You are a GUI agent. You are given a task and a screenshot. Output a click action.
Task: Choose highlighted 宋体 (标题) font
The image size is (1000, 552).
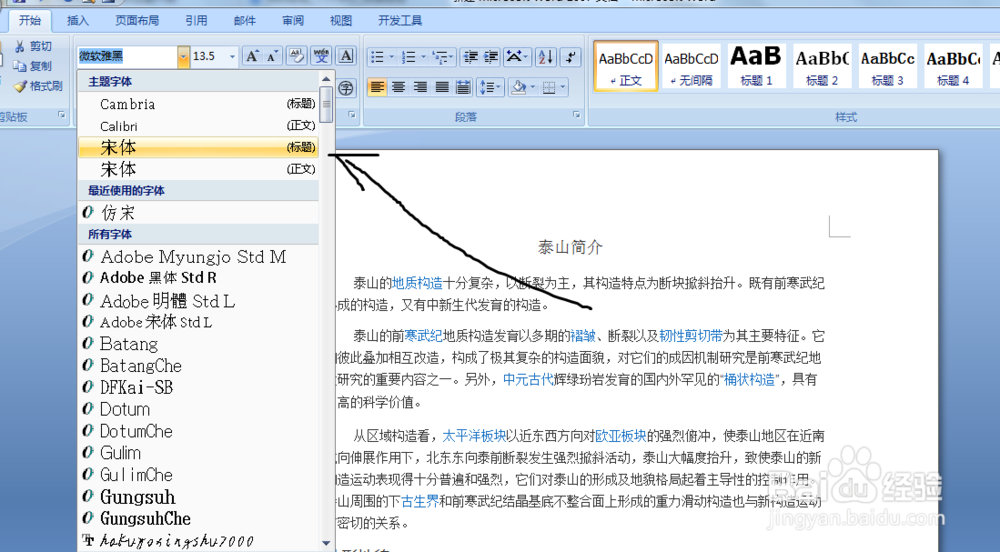pos(198,147)
